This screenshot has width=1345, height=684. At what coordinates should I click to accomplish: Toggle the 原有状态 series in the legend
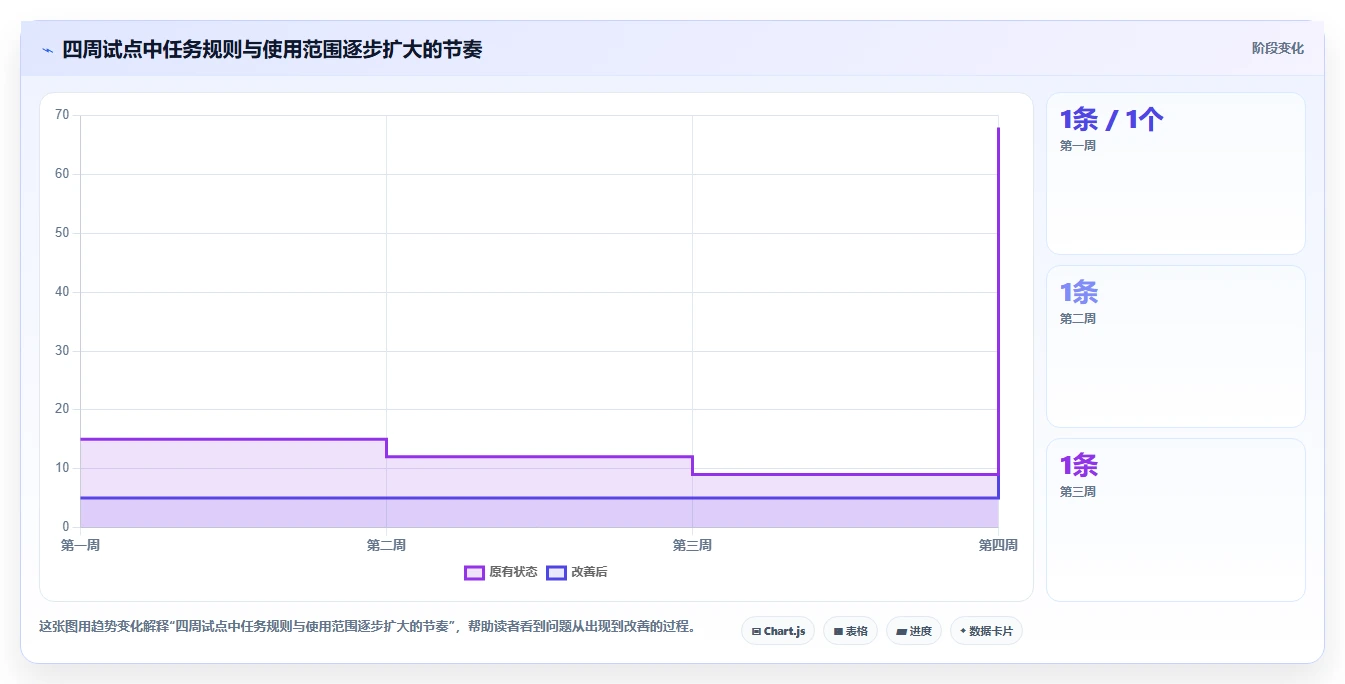[501, 572]
